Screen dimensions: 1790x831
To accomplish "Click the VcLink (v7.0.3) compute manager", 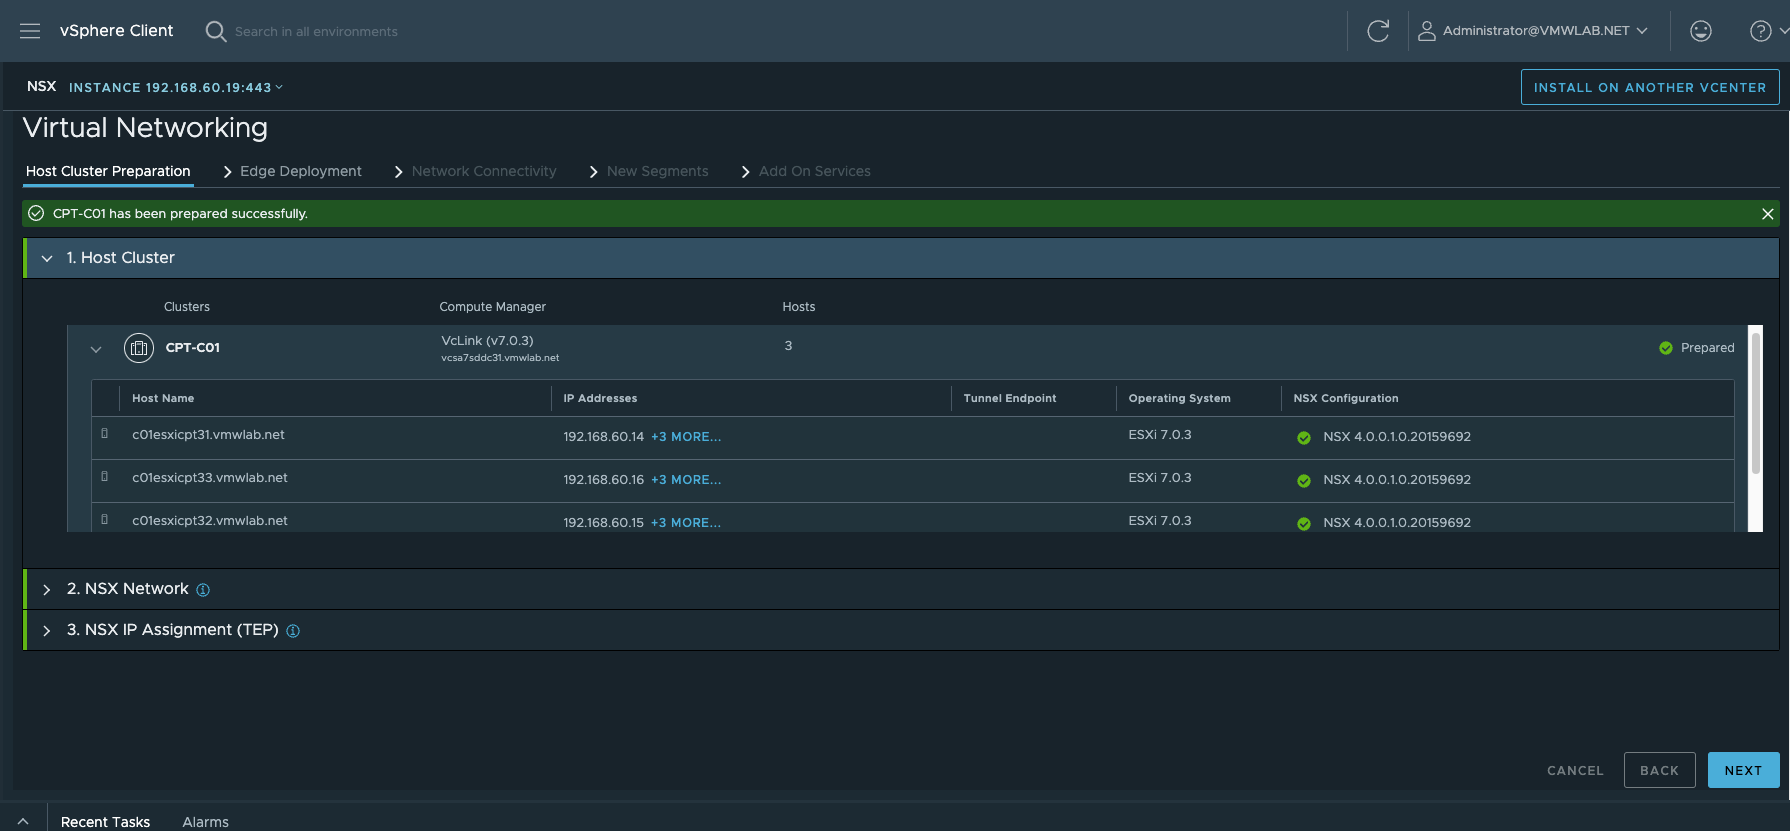I will pos(487,341).
